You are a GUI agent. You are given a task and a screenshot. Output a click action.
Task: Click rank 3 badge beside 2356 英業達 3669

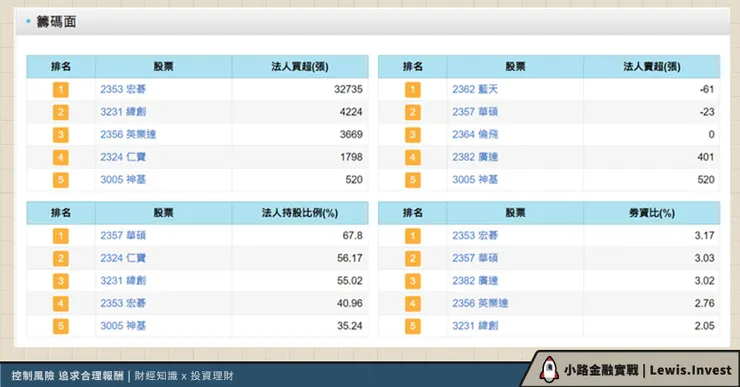tap(60, 135)
